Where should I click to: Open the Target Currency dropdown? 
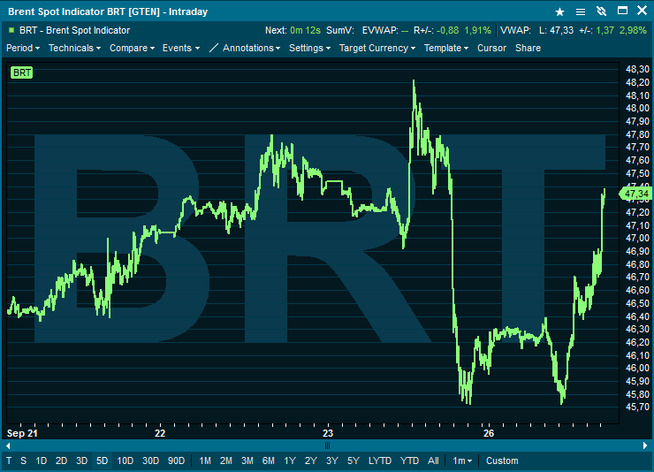pyautogui.click(x=377, y=48)
